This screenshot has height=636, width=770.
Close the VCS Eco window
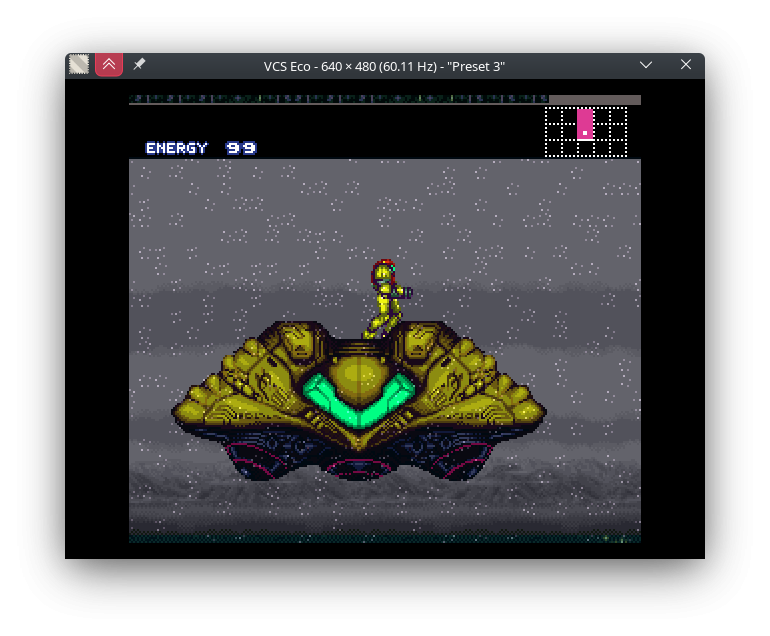point(686,64)
